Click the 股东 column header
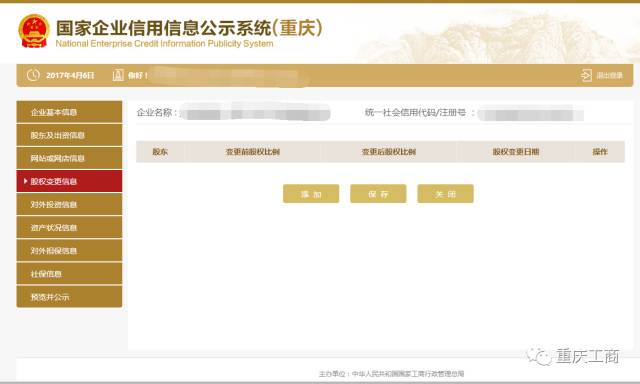Screen dimensions: 640x384 tap(160, 152)
